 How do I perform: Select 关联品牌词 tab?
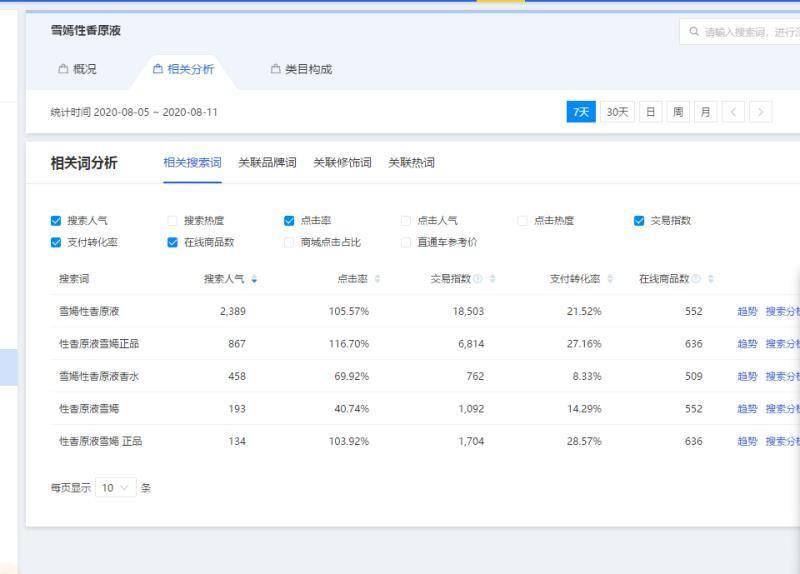(x=267, y=163)
